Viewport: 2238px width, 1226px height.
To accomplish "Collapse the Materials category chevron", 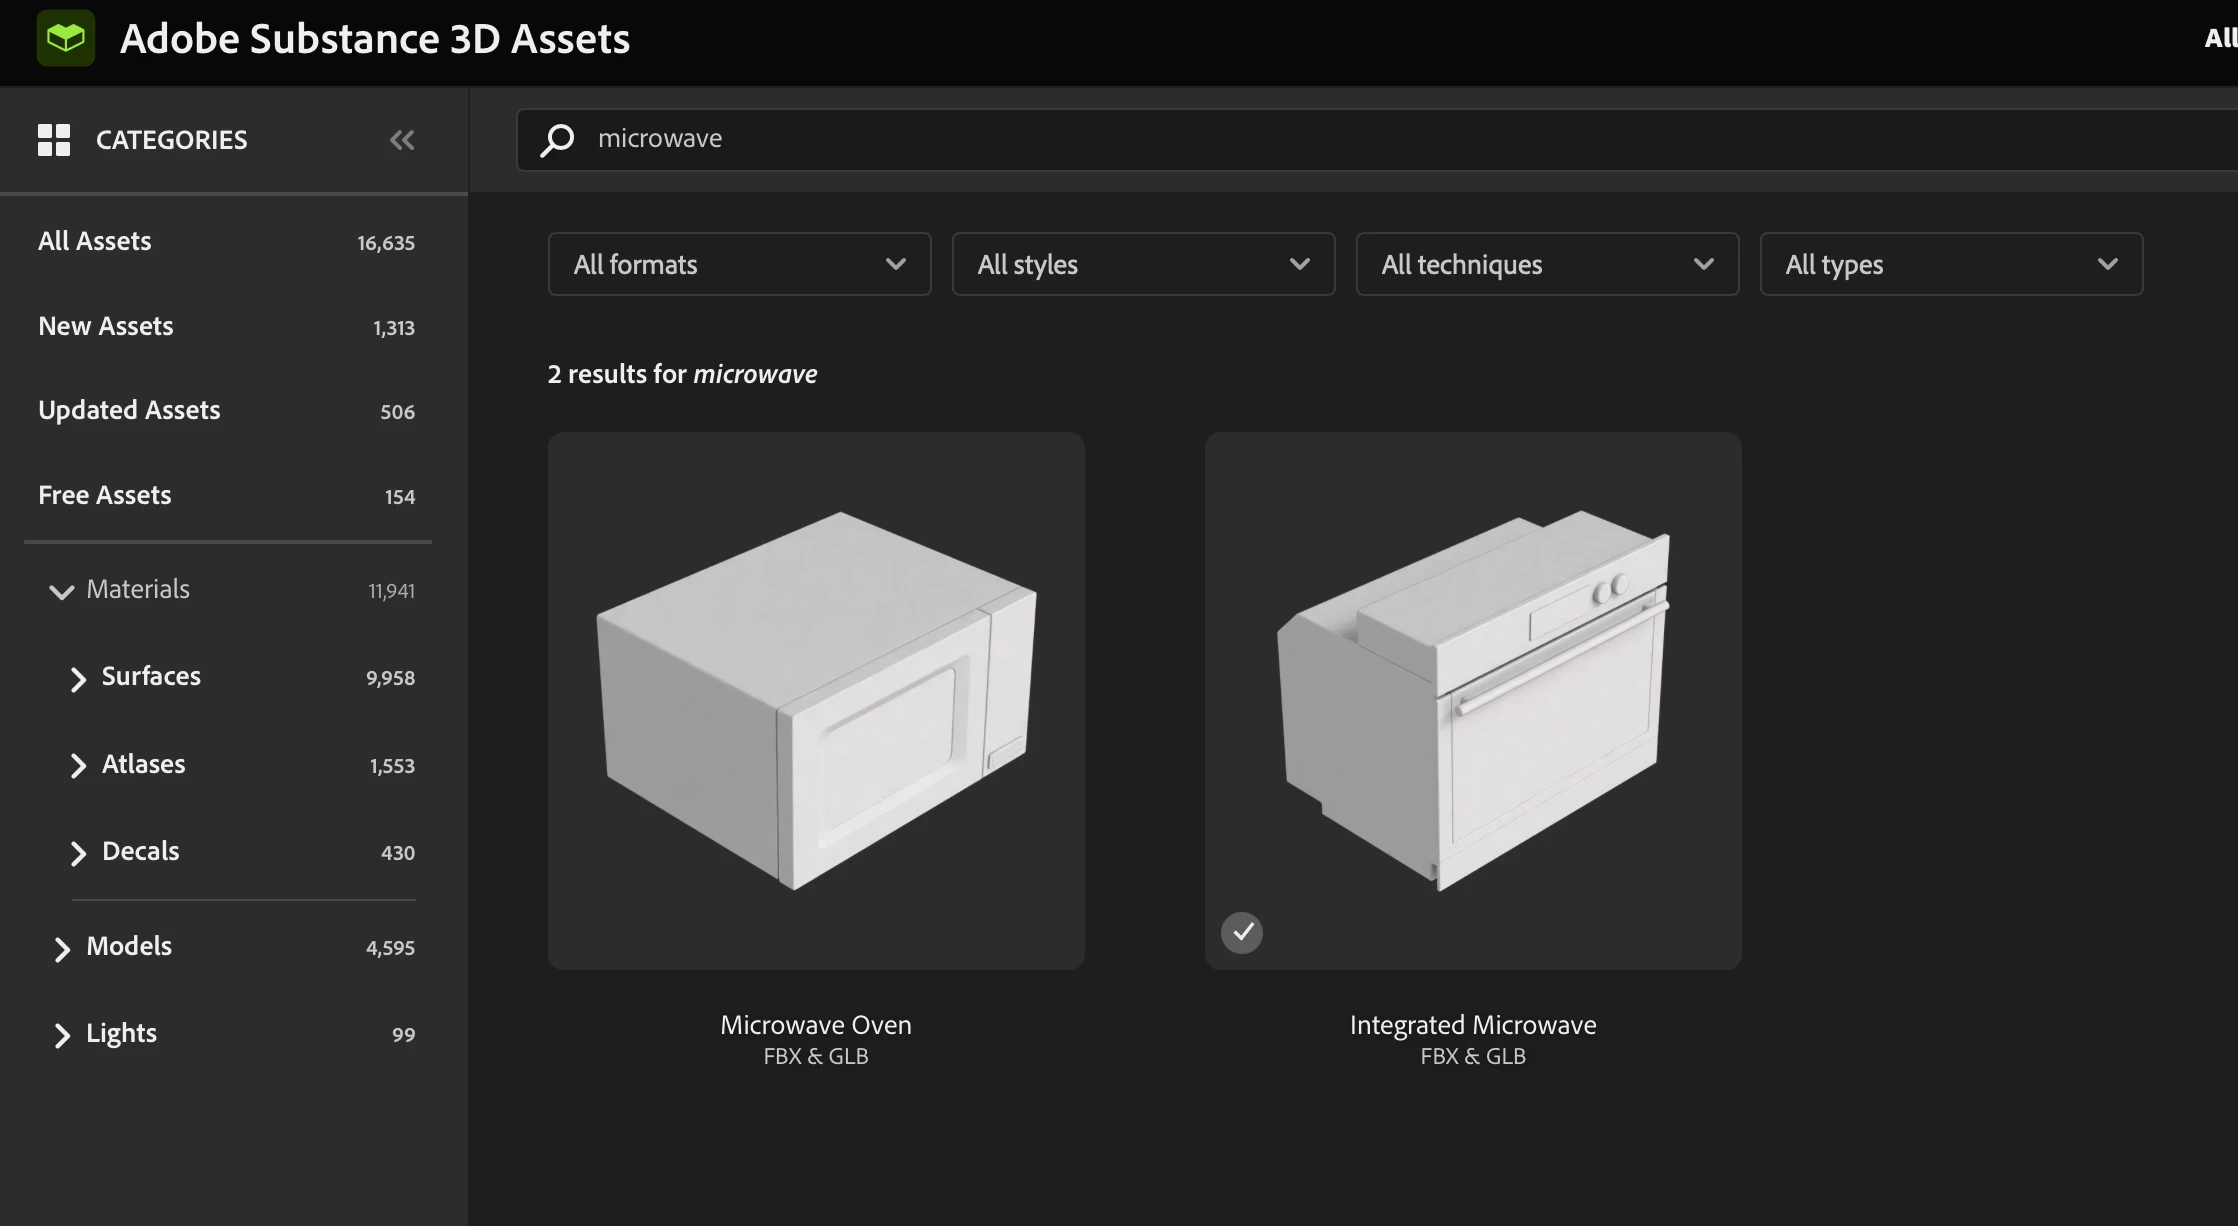I will coord(61,591).
